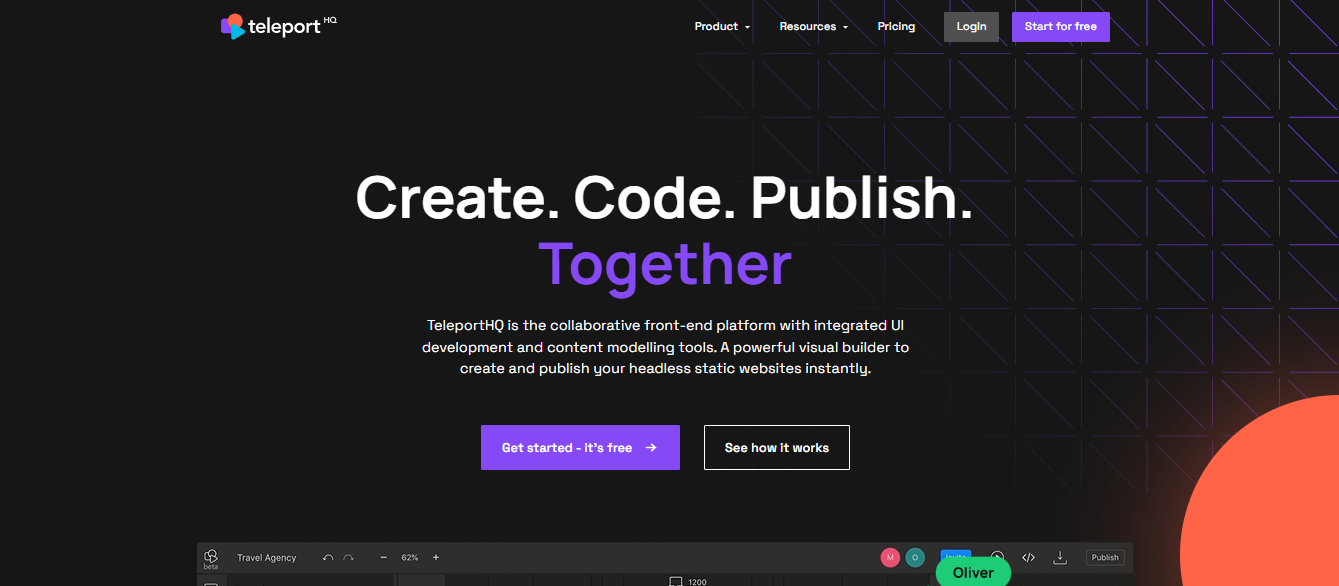The height and width of the screenshot is (586, 1339).
Task: Expand the Resources dropdown menu
Action: point(813,27)
